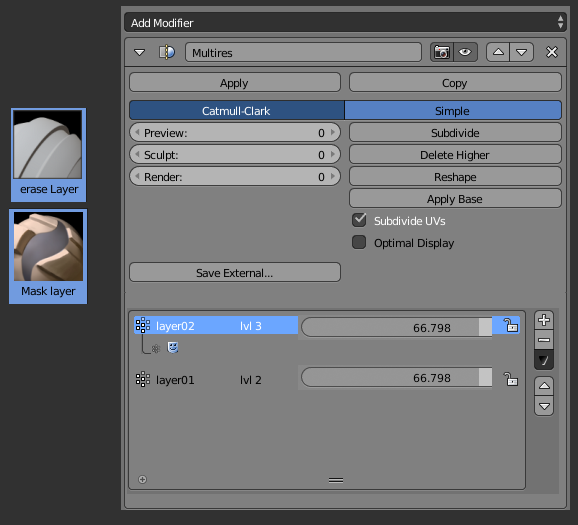Remove the Multires modifier with X

click(x=551, y=52)
